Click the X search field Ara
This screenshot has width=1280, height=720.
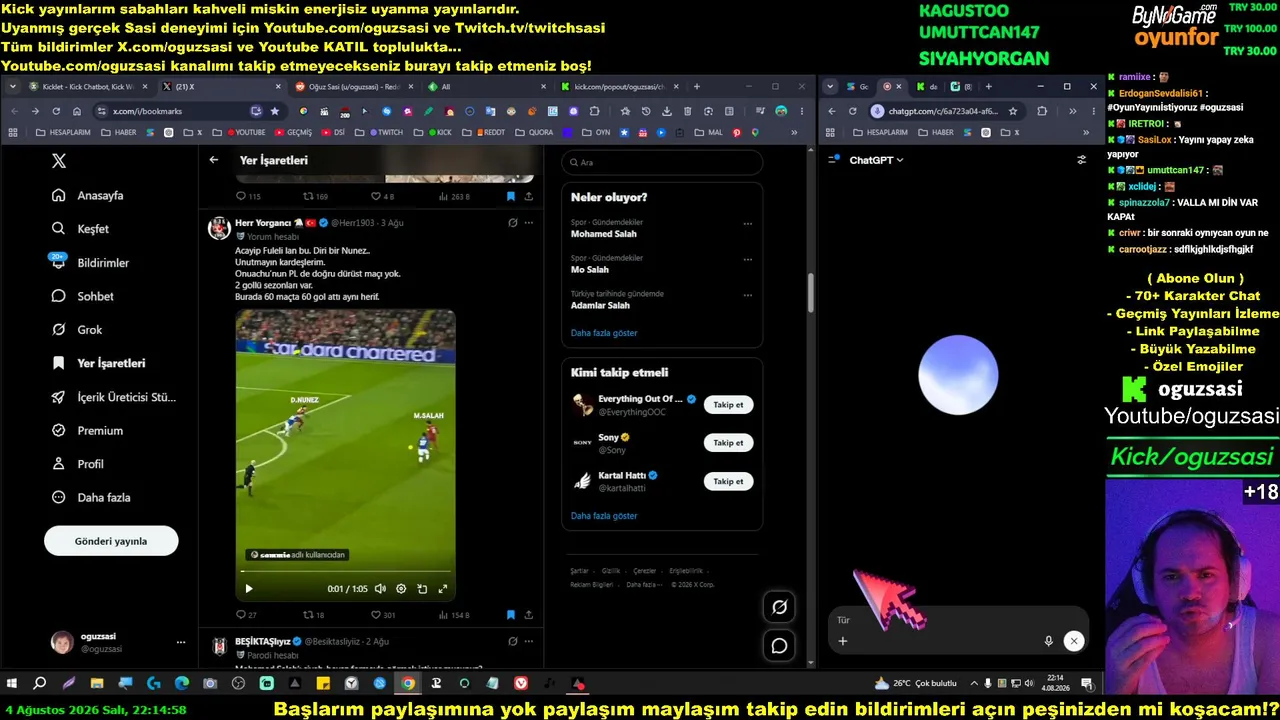[662, 162]
